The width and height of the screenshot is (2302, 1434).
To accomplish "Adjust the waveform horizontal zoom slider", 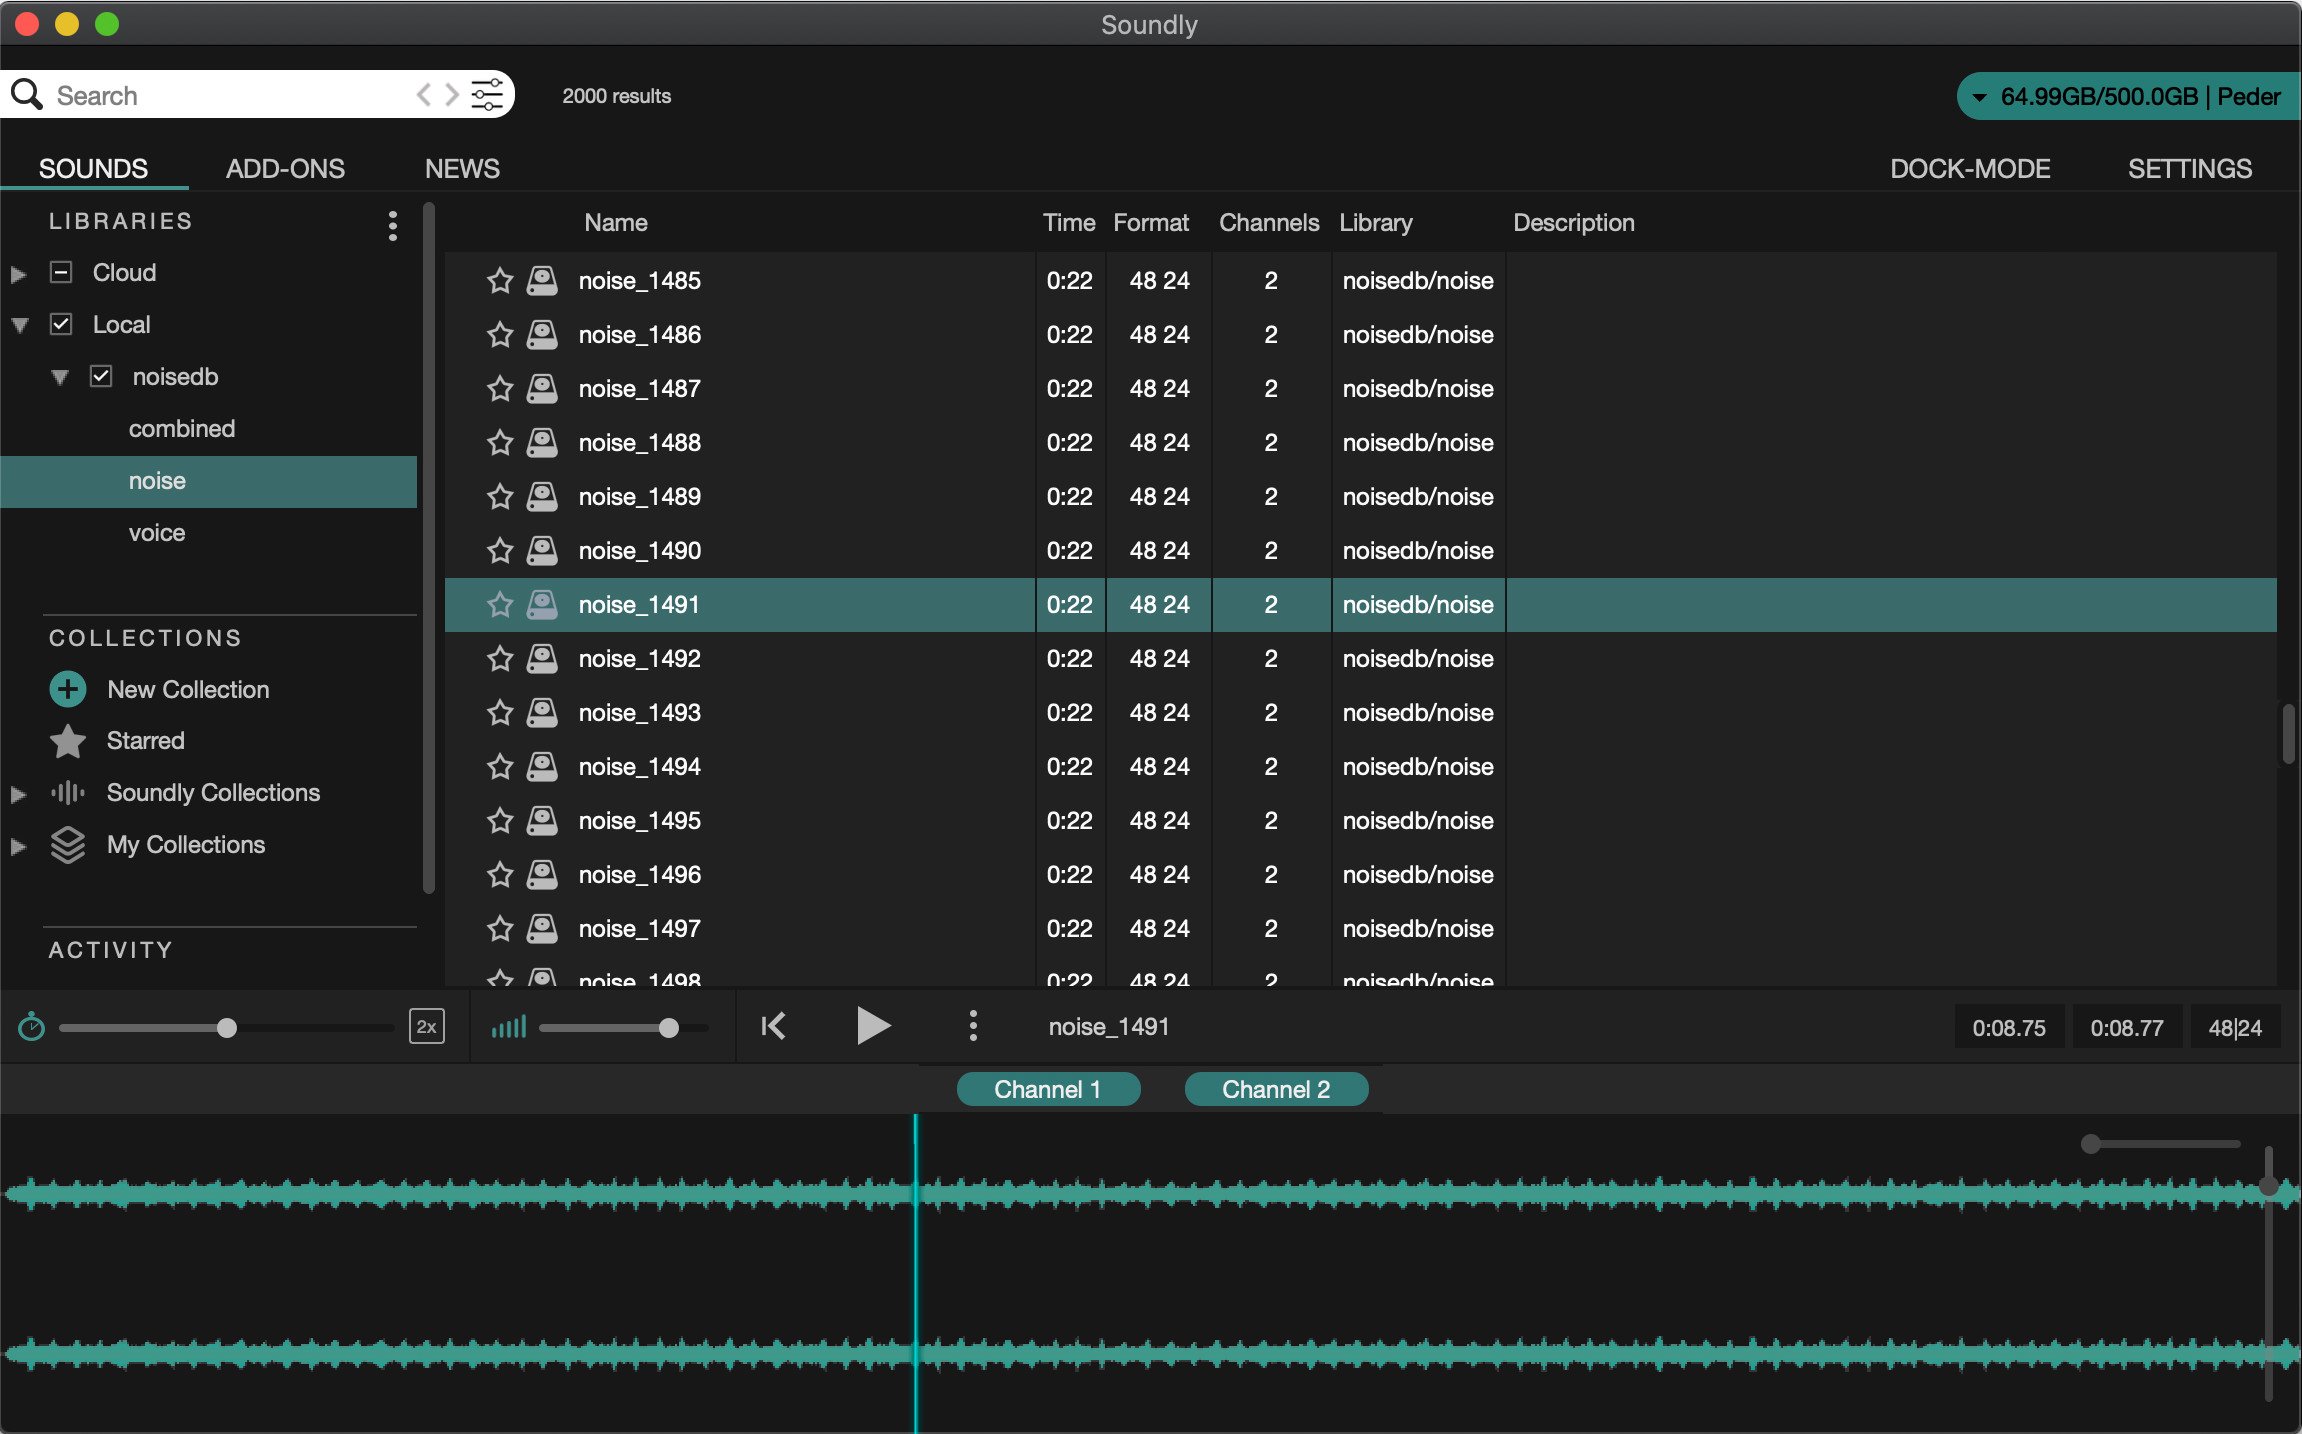I will pyautogui.click(x=2090, y=1143).
